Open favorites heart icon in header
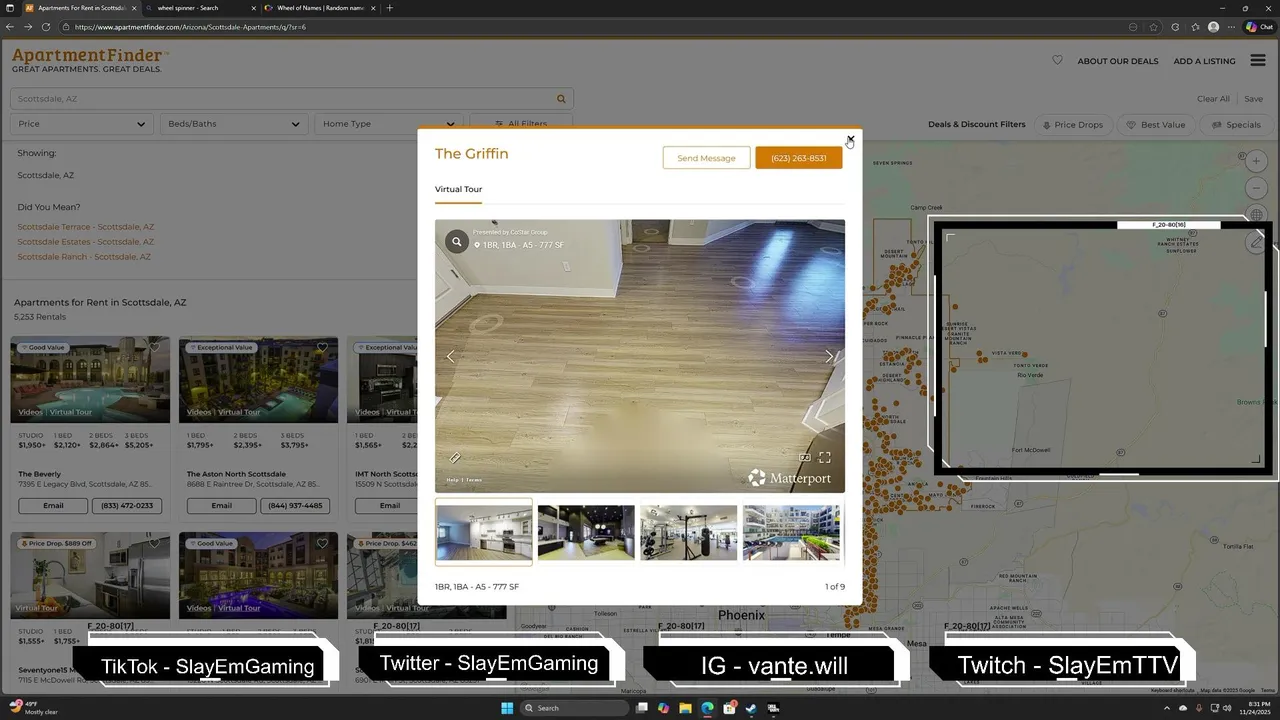This screenshot has width=1280, height=720. [1057, 60]
